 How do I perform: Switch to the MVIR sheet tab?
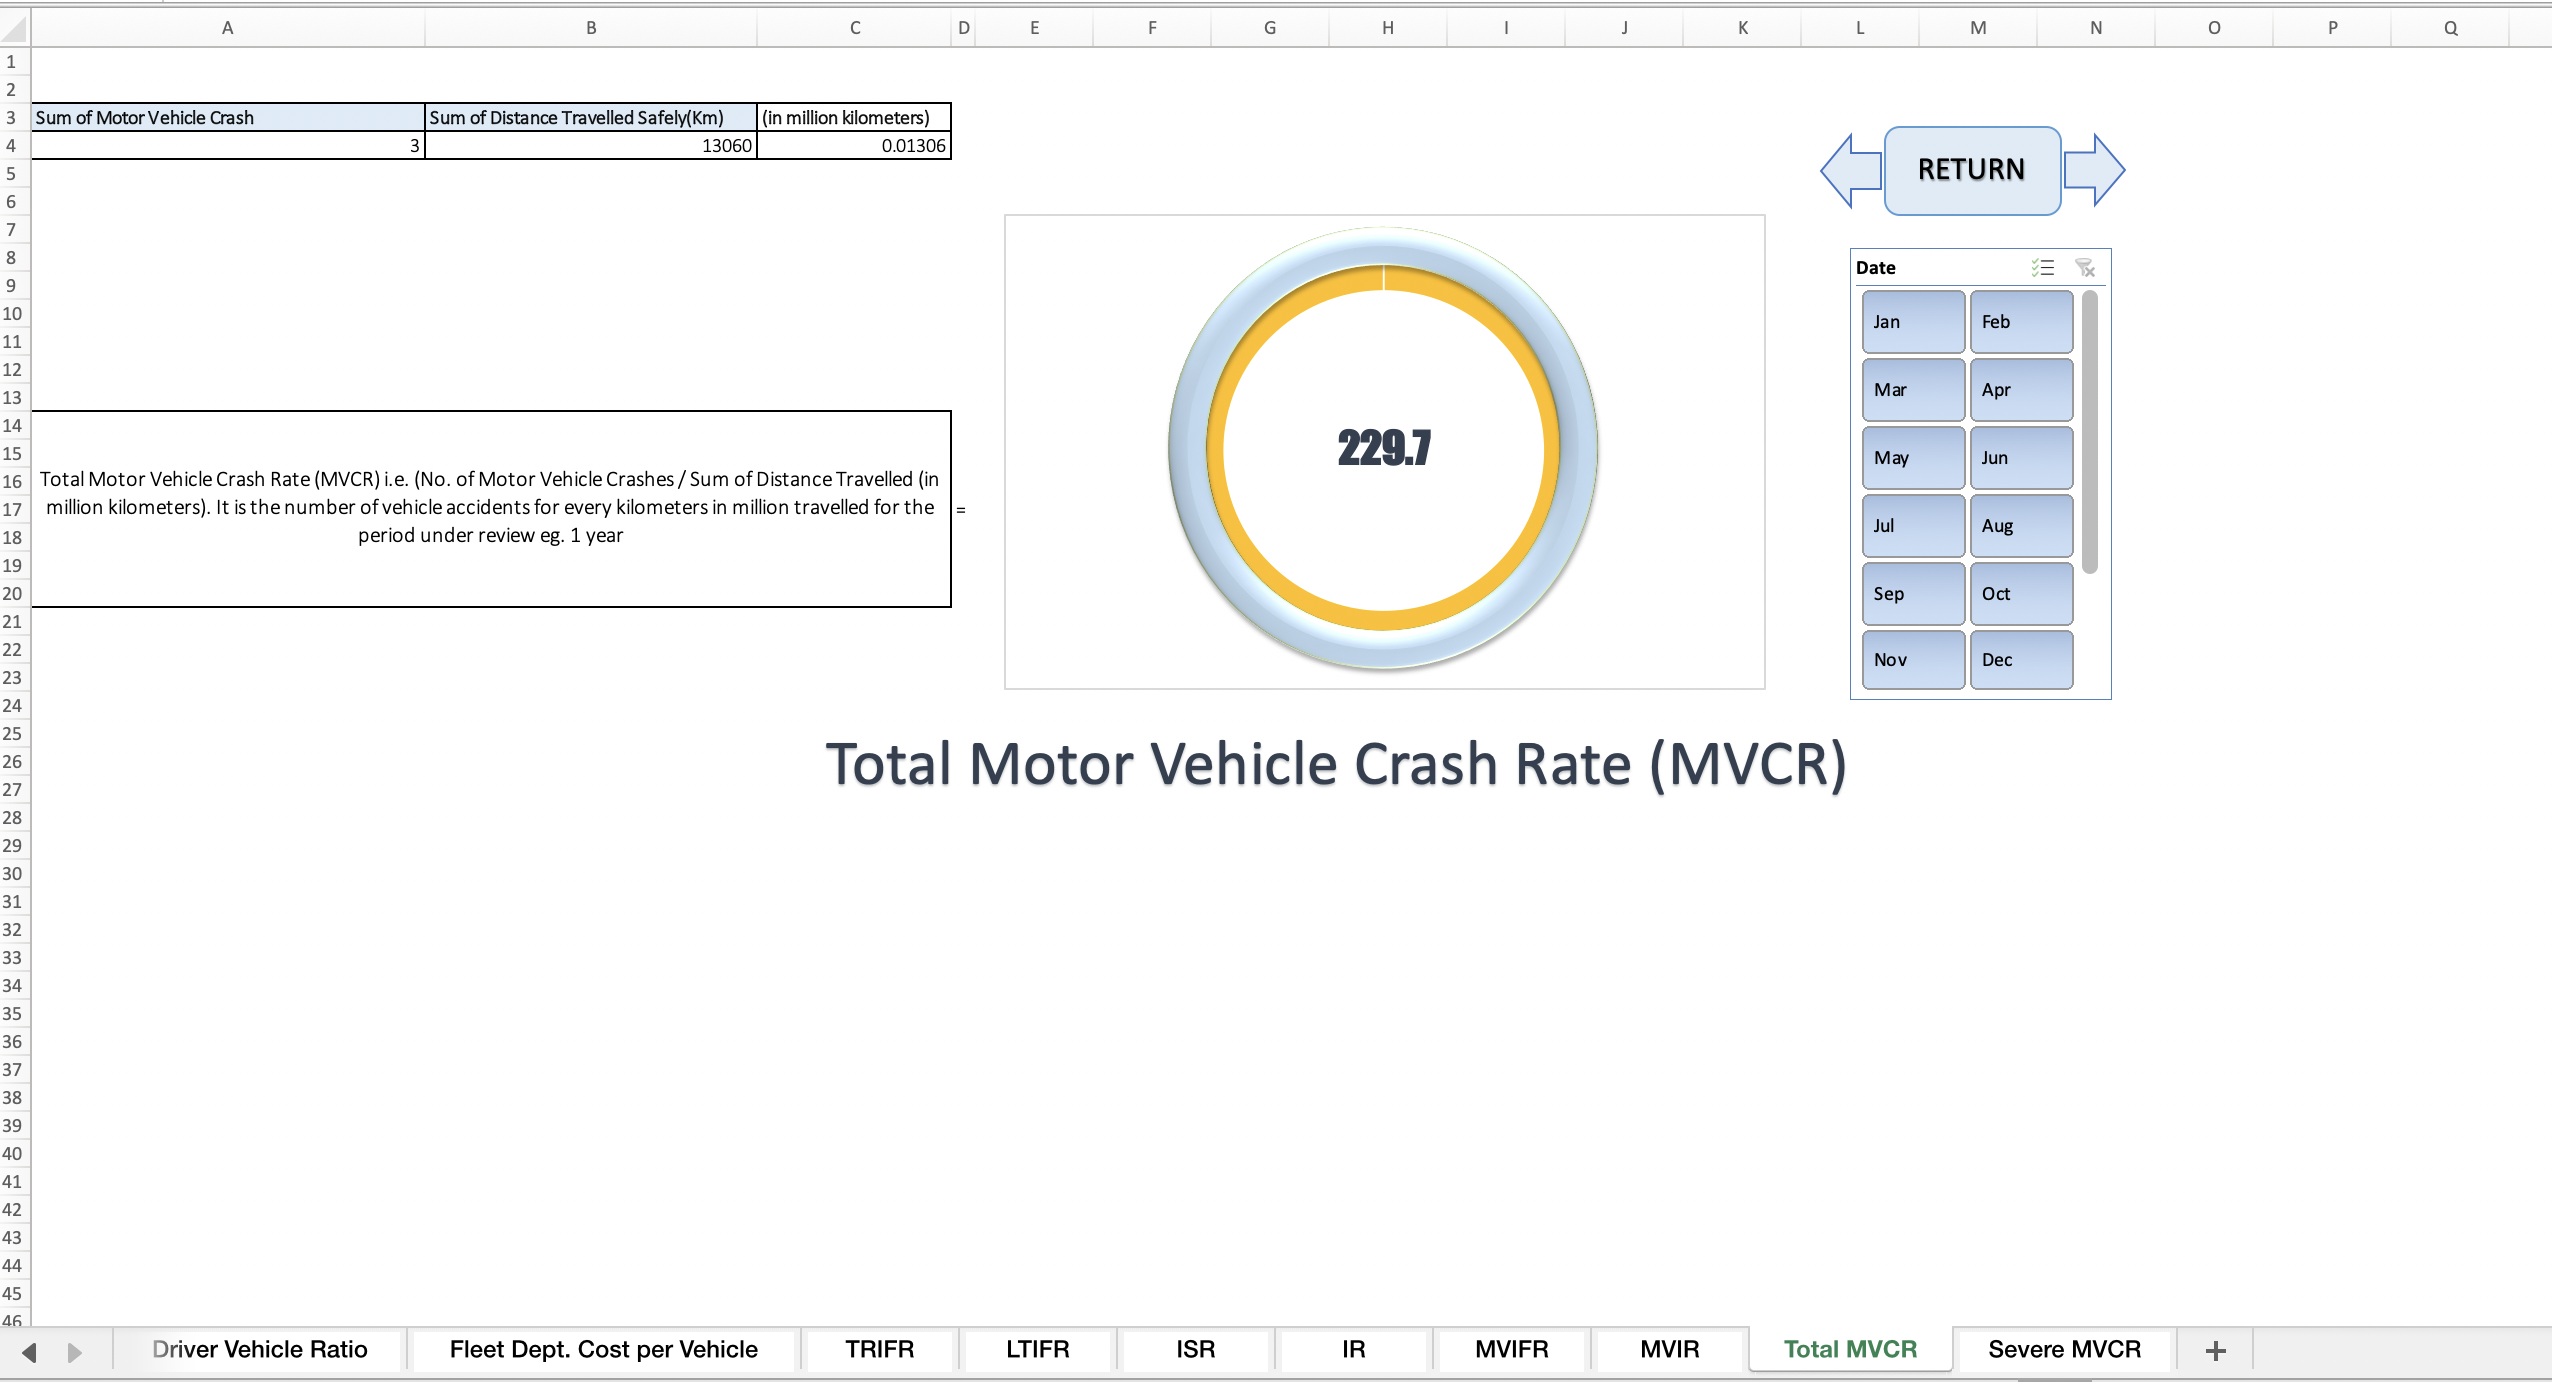tap(1670, 1350)
